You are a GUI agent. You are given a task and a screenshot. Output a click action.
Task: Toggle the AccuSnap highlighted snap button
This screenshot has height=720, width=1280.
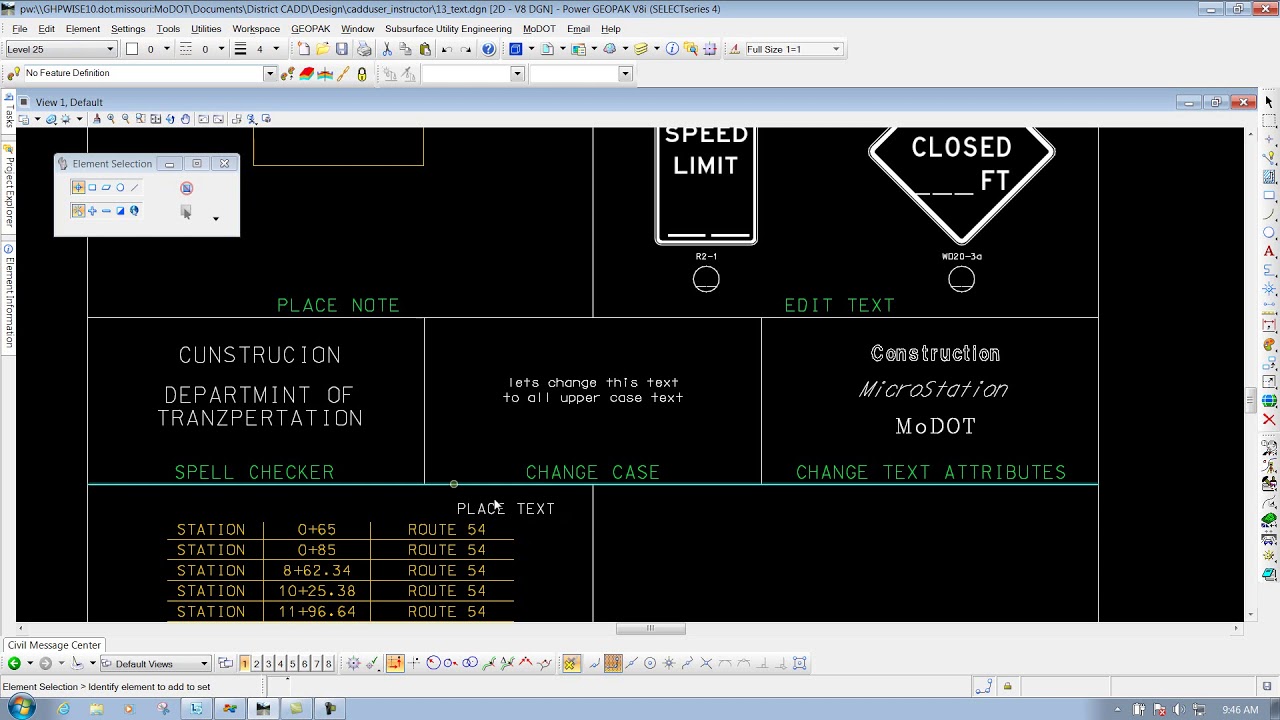coord(570,663)
